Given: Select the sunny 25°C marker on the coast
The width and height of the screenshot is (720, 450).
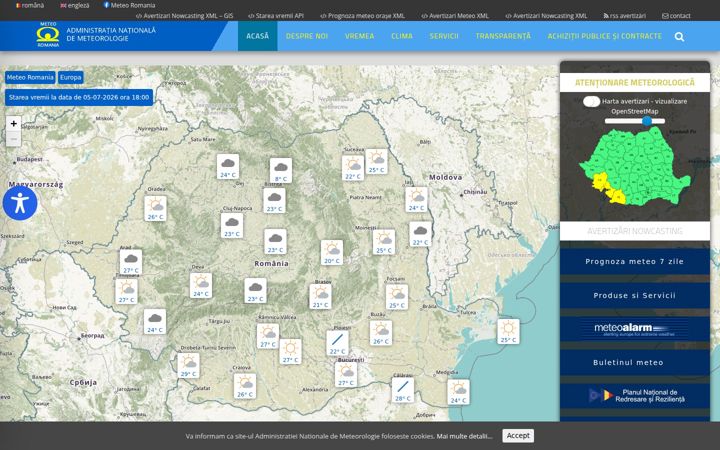Looking at the screenshot, I should click(508, 332).
